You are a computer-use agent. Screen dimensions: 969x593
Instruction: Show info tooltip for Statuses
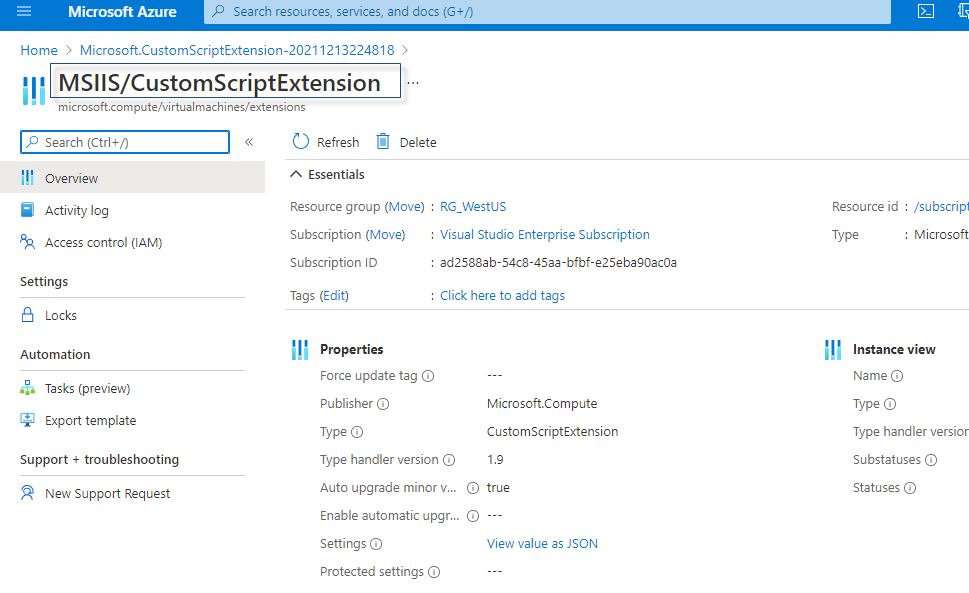click(x=910, y=488)
